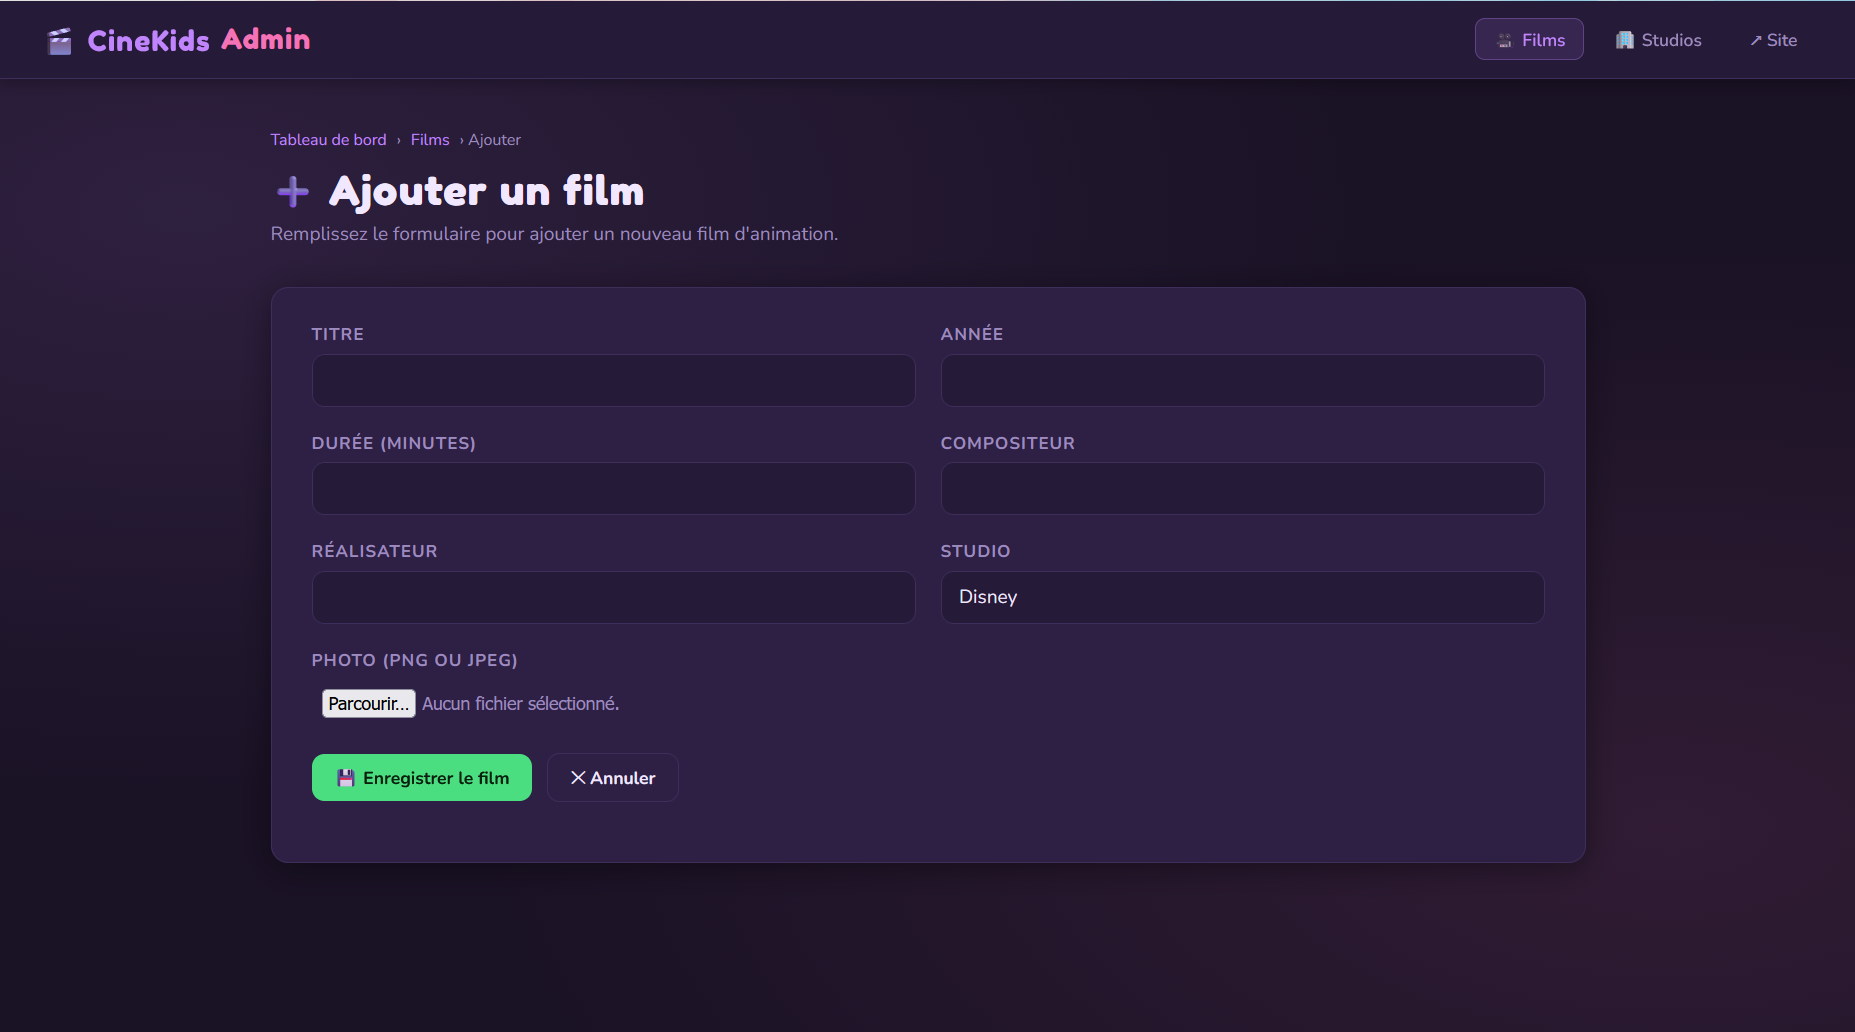Open the Studios nav tab
The height and width of the screenshot is (1032, 1855).
point(1658,40)
